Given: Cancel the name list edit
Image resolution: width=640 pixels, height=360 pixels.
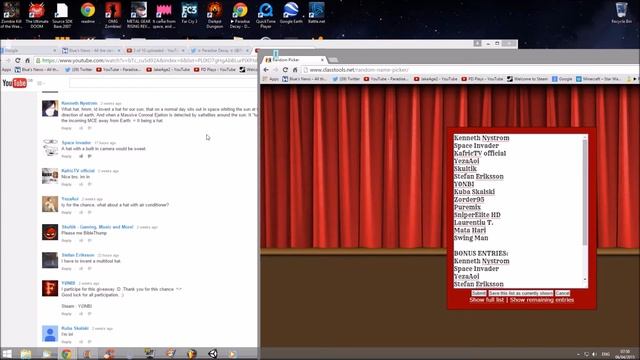Looking at the screenshot, I should point(562,293).
